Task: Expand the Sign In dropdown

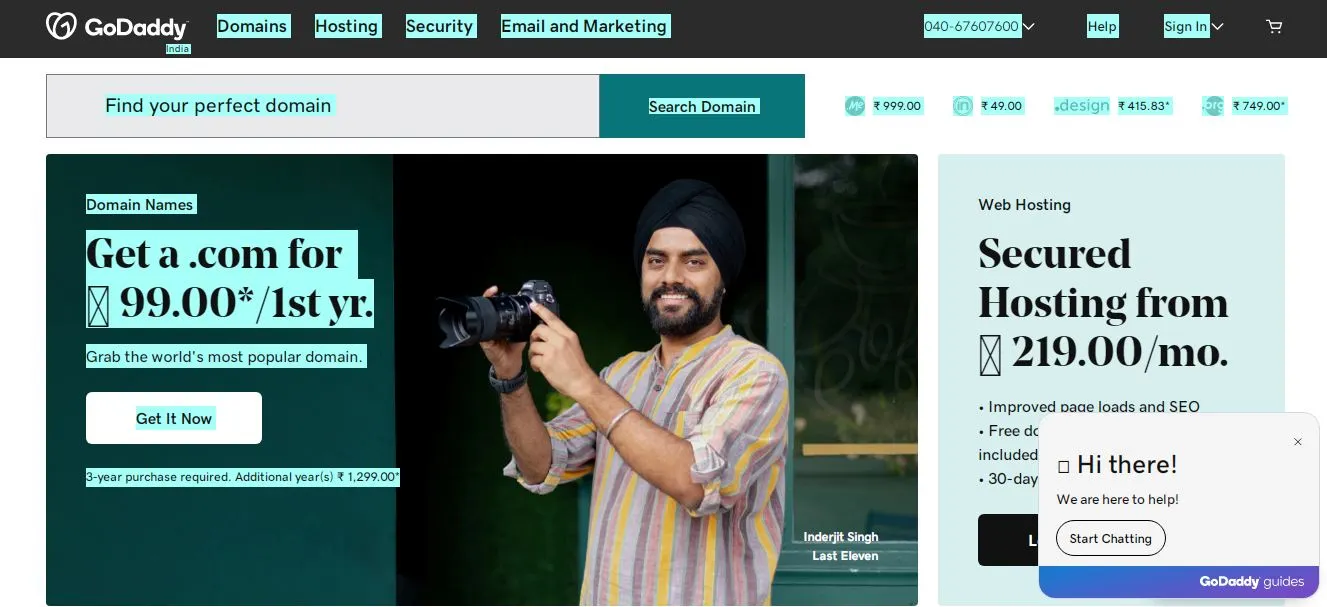Action: pos(1194,27)
